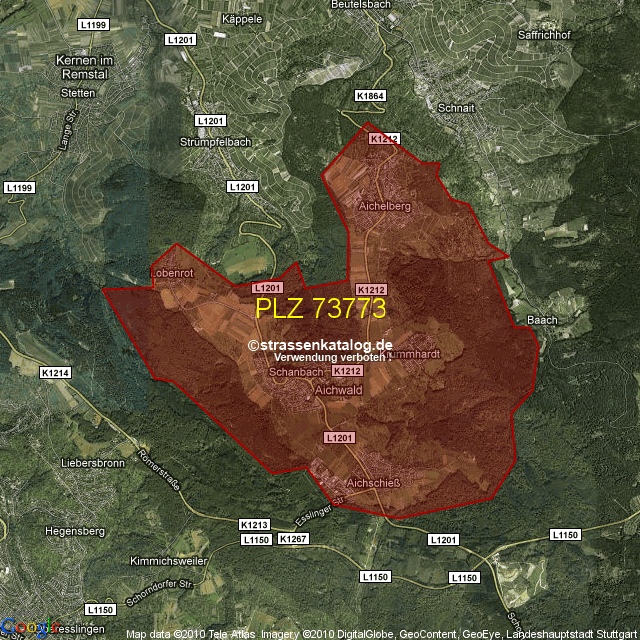Click the K1213 road shield

255,524
